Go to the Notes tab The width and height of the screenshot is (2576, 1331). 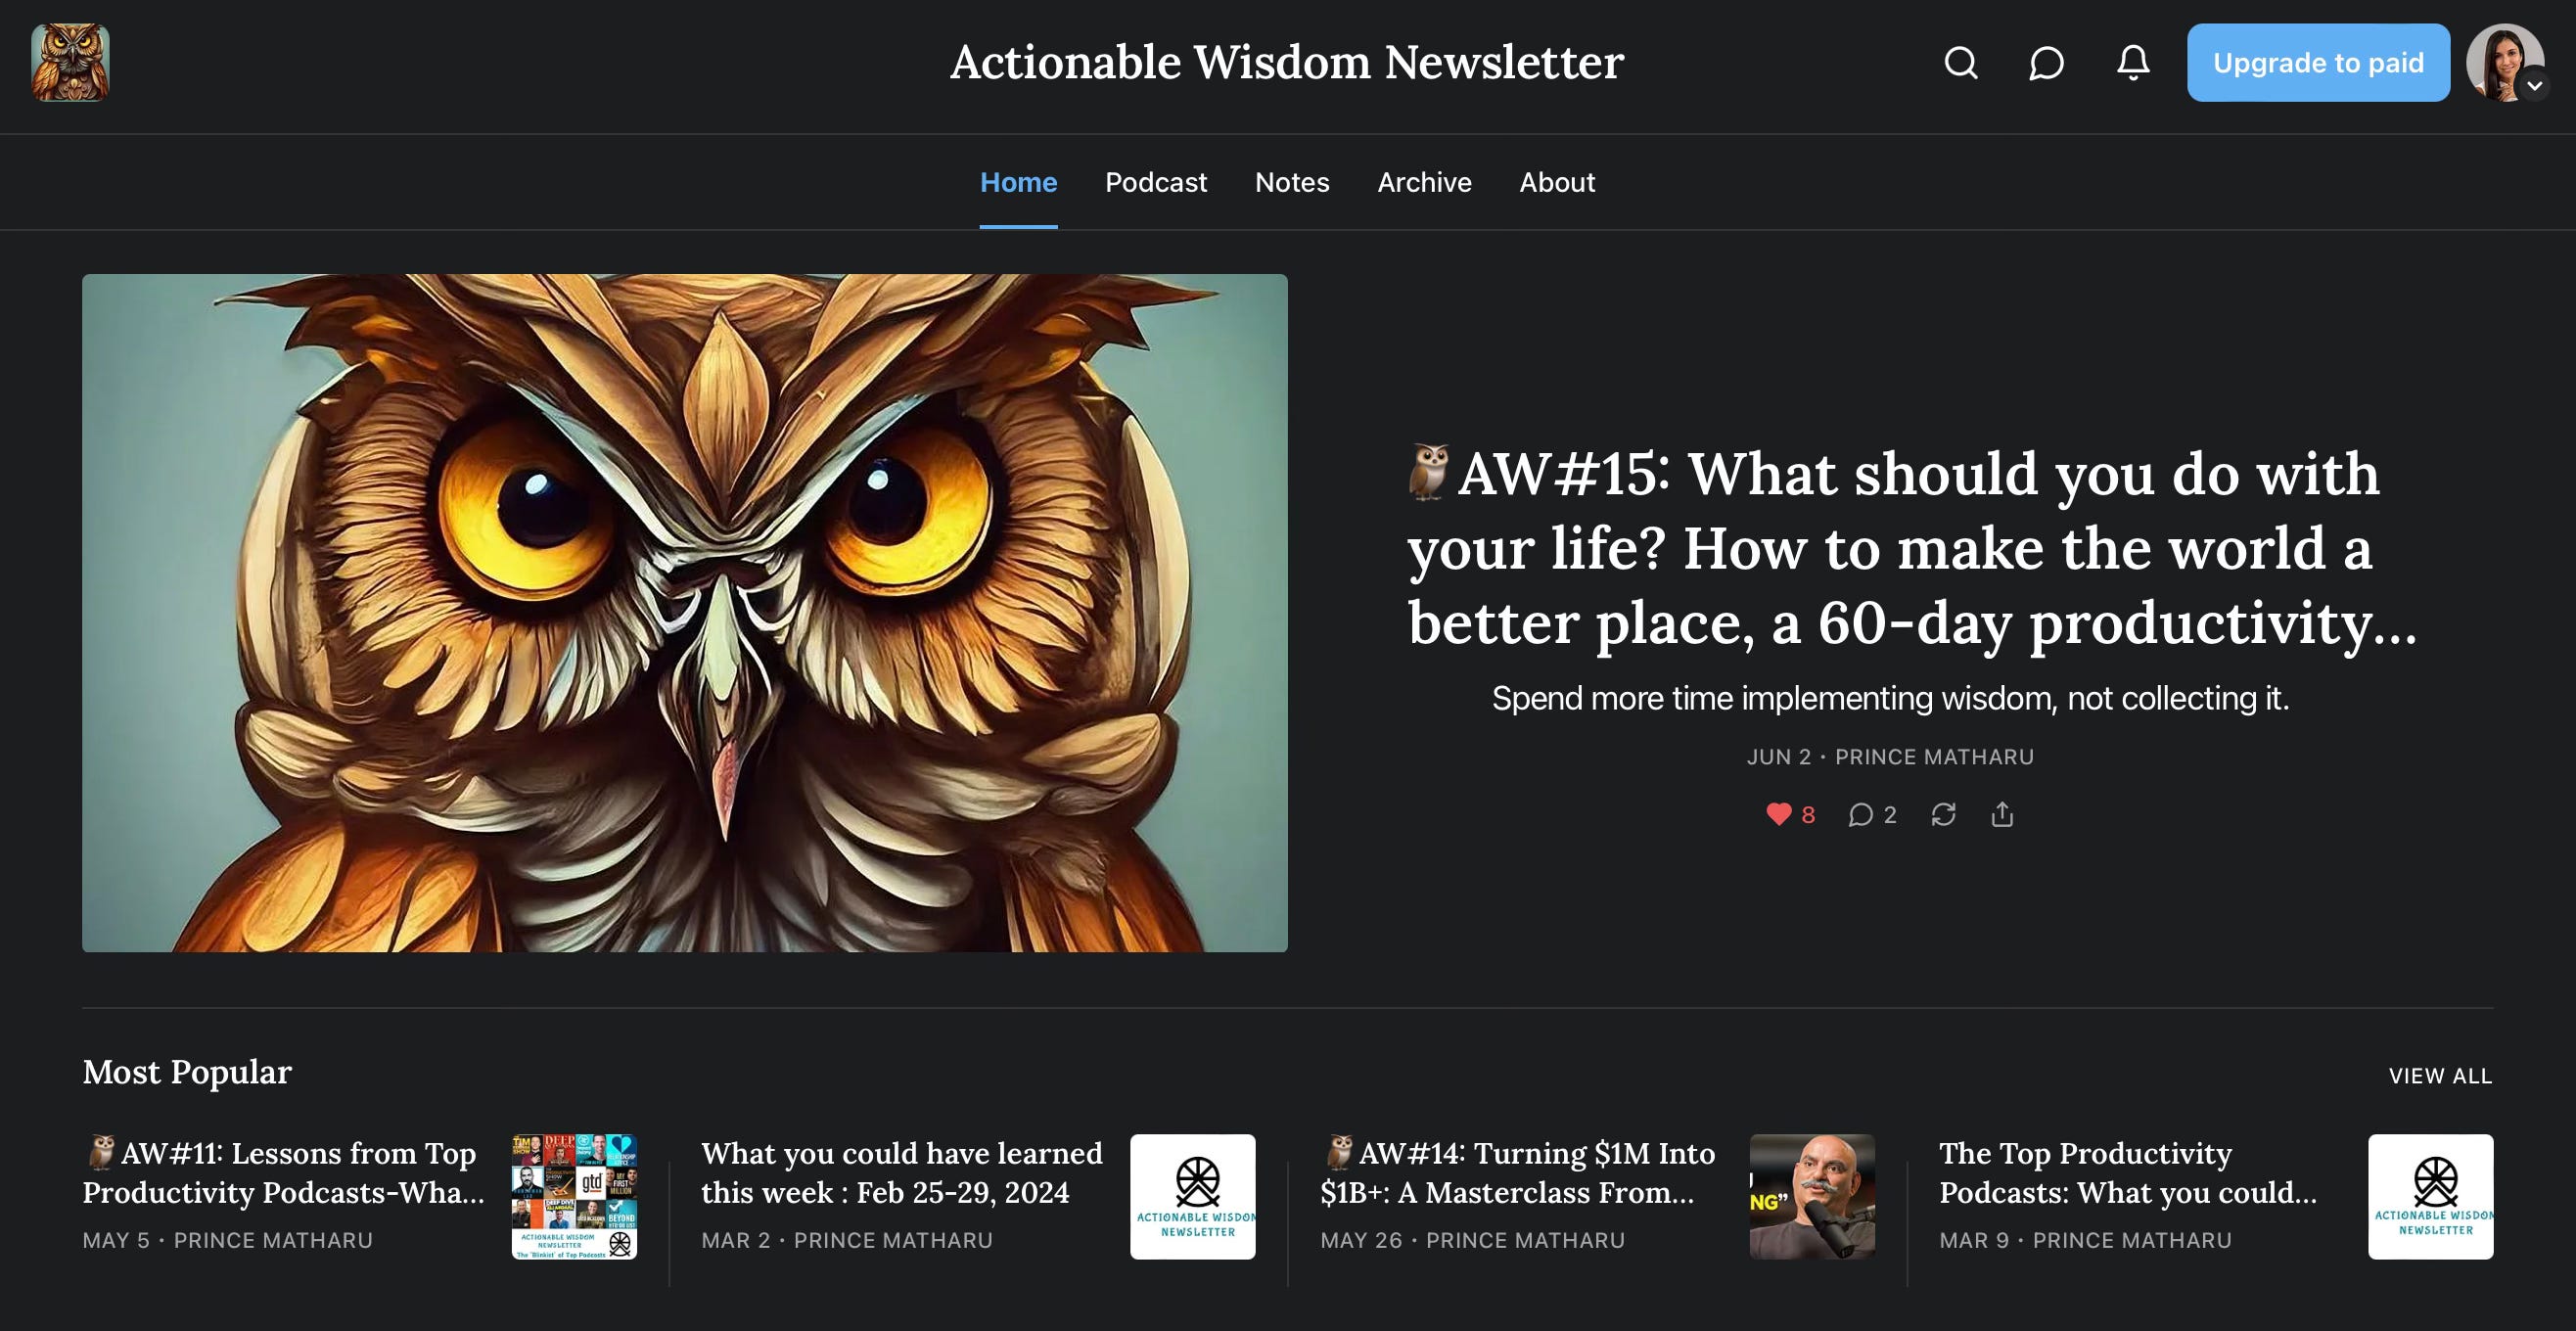click(1291, 182)
